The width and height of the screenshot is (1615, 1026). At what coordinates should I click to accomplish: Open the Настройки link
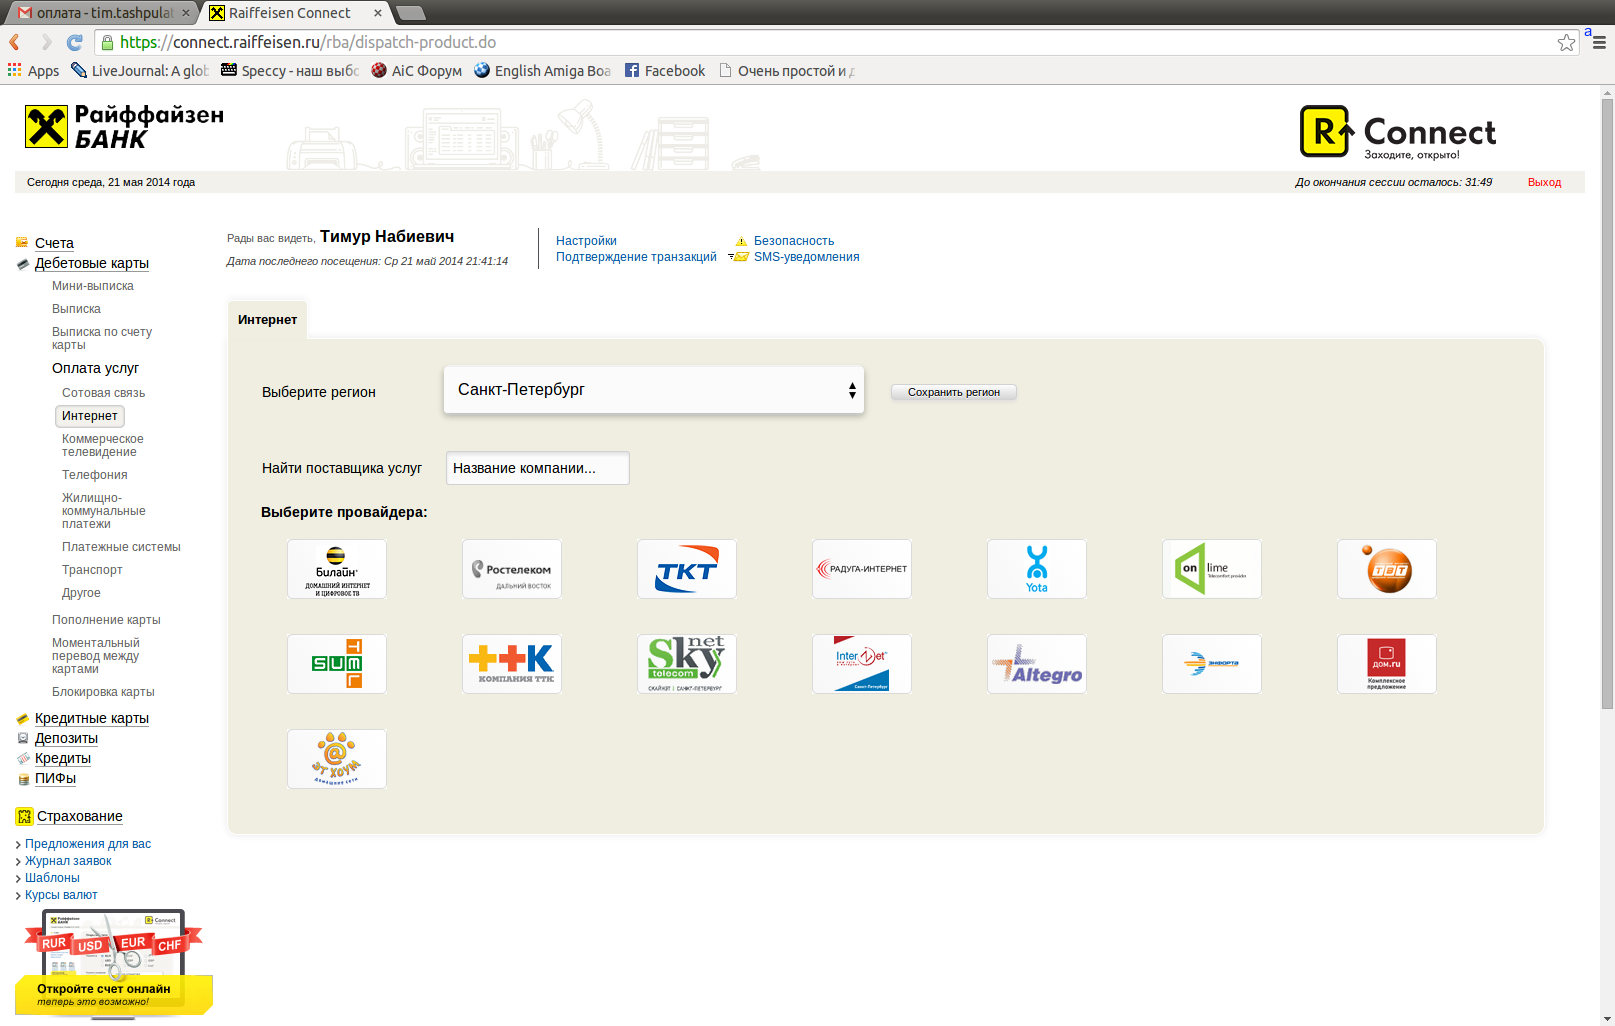click(586, 241)
